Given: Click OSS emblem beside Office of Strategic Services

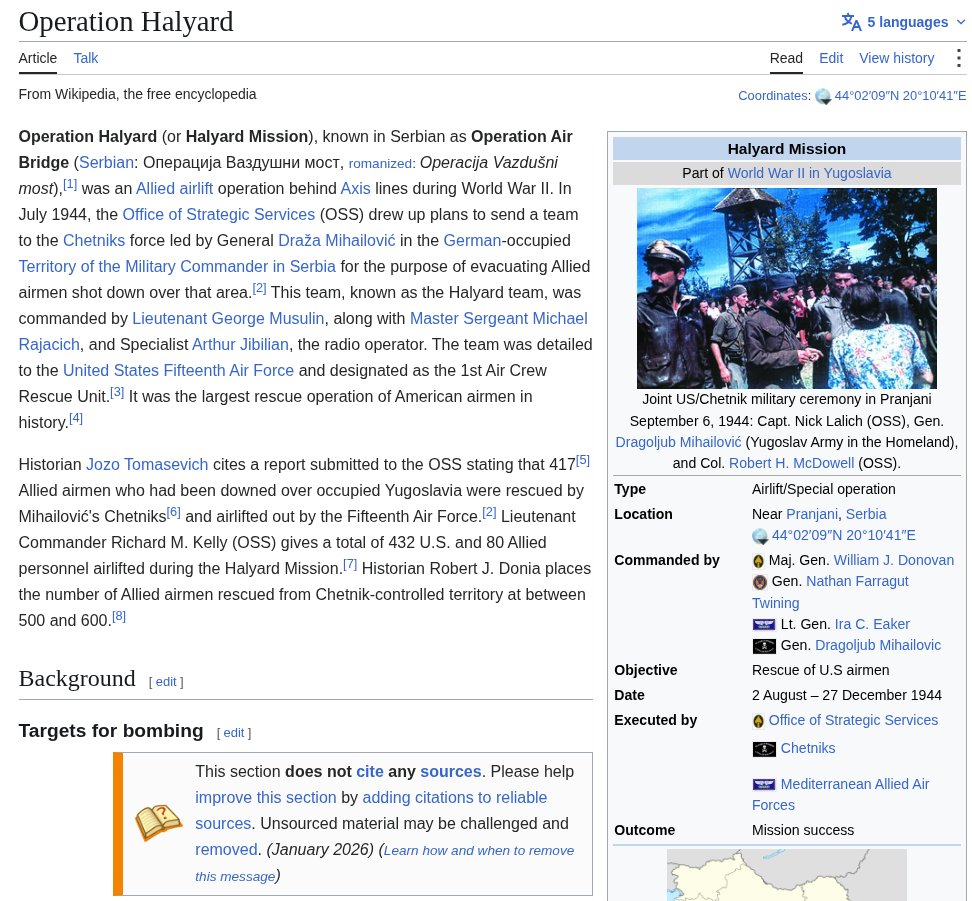Looking at the screenshot, I should [758, 721].
